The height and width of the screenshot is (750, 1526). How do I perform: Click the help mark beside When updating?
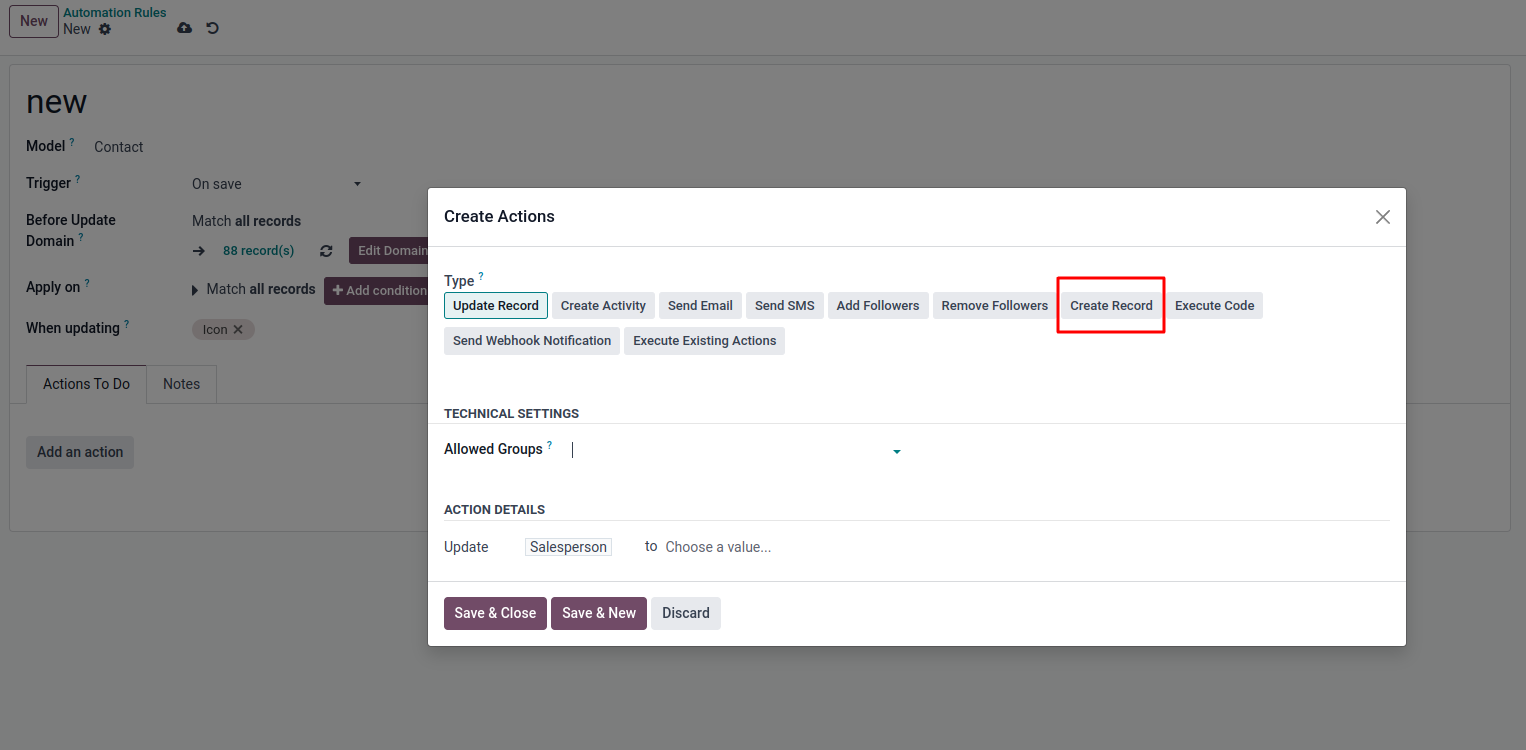pyautogui.click(x=126, y=324)
